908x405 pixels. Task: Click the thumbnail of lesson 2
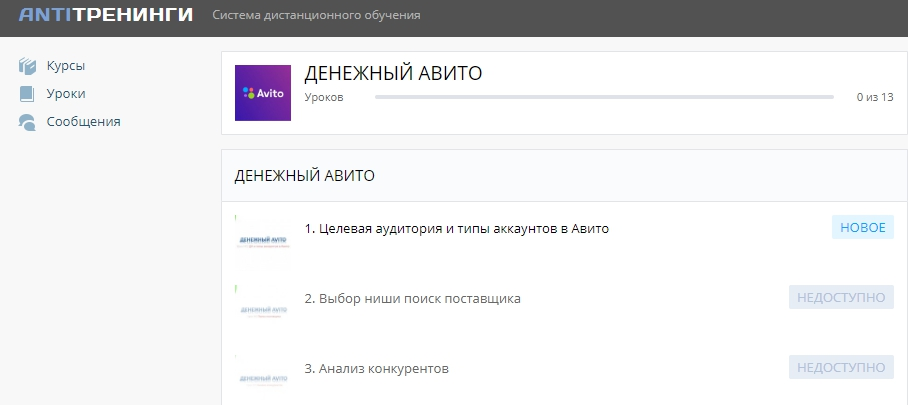click(263, 312)
